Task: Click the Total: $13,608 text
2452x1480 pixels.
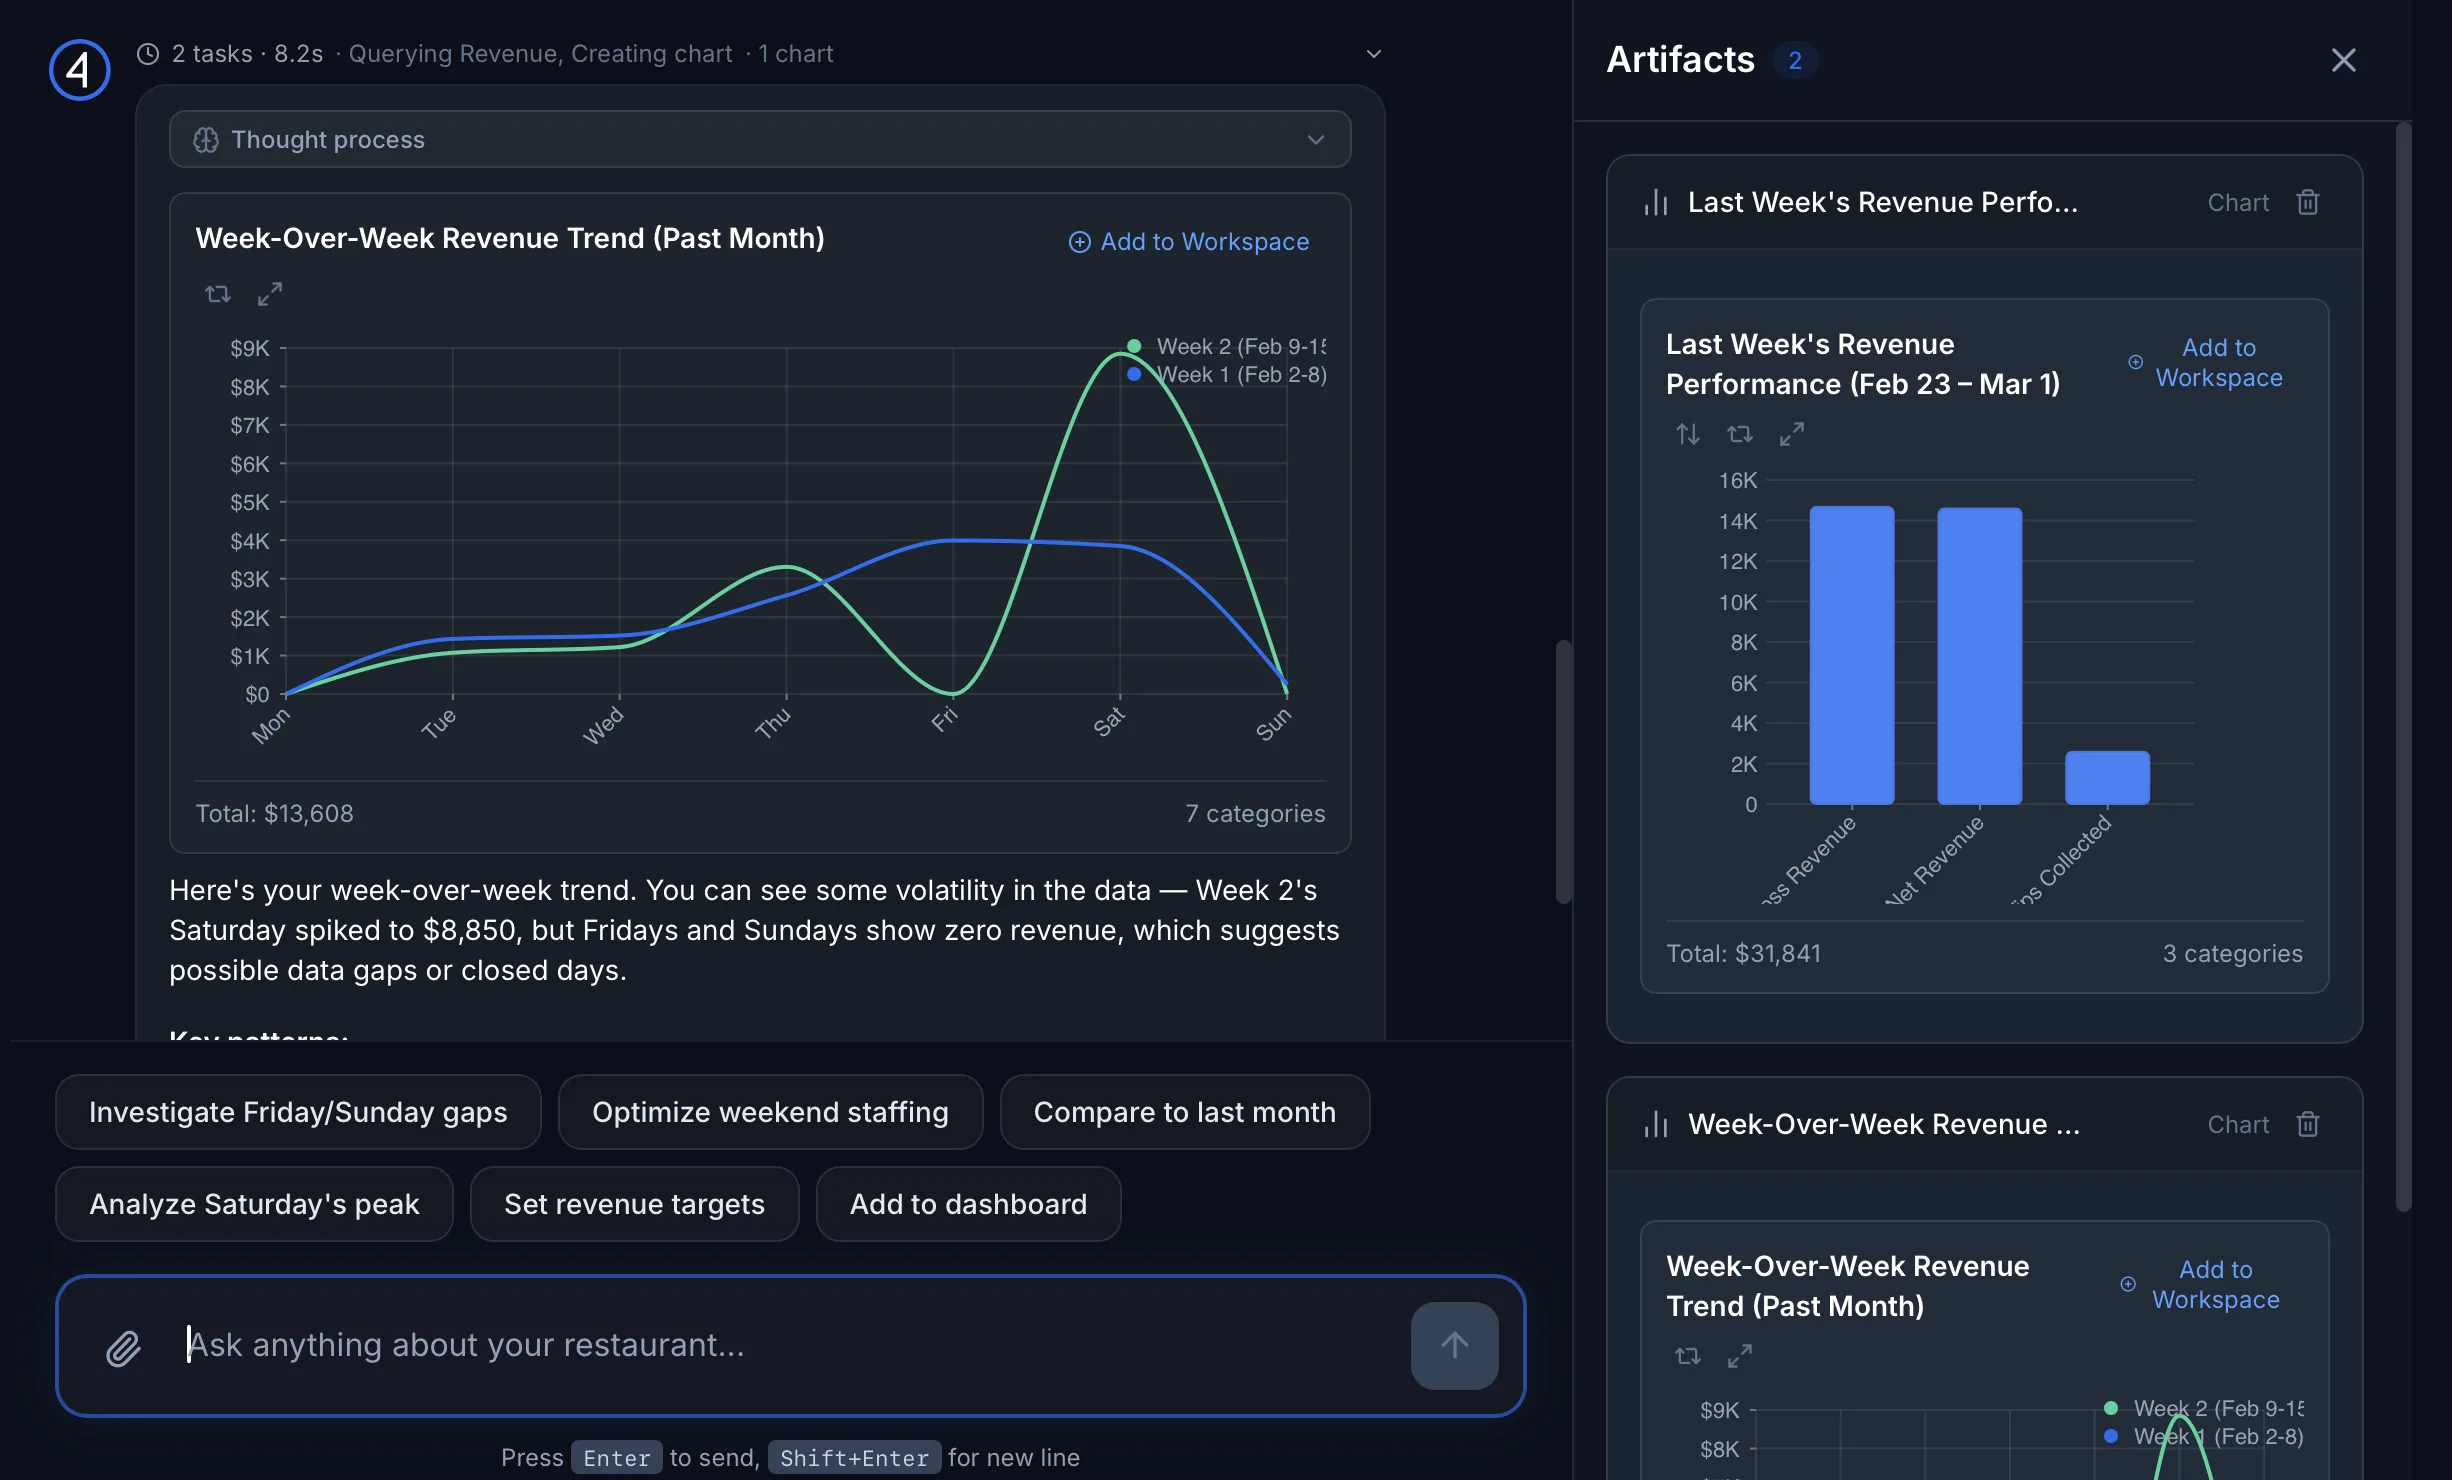Action: [275, 814]
